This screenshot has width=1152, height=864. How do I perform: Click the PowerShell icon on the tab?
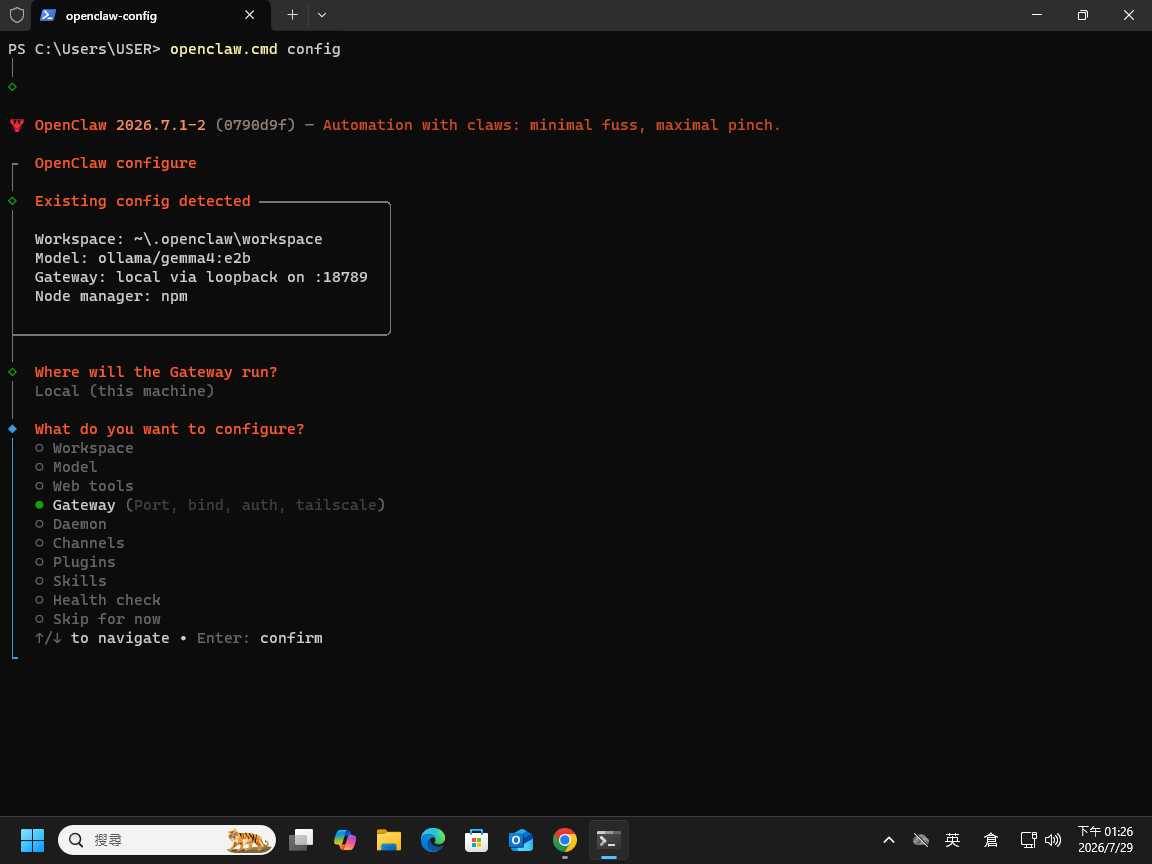point(48,15)
